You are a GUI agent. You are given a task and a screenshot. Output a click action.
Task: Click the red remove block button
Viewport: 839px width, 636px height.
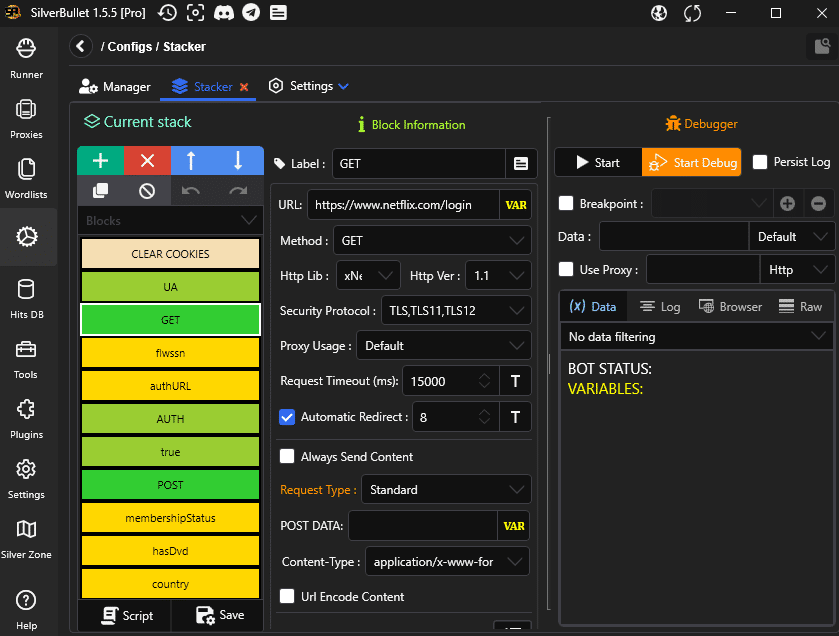(147, 161)
